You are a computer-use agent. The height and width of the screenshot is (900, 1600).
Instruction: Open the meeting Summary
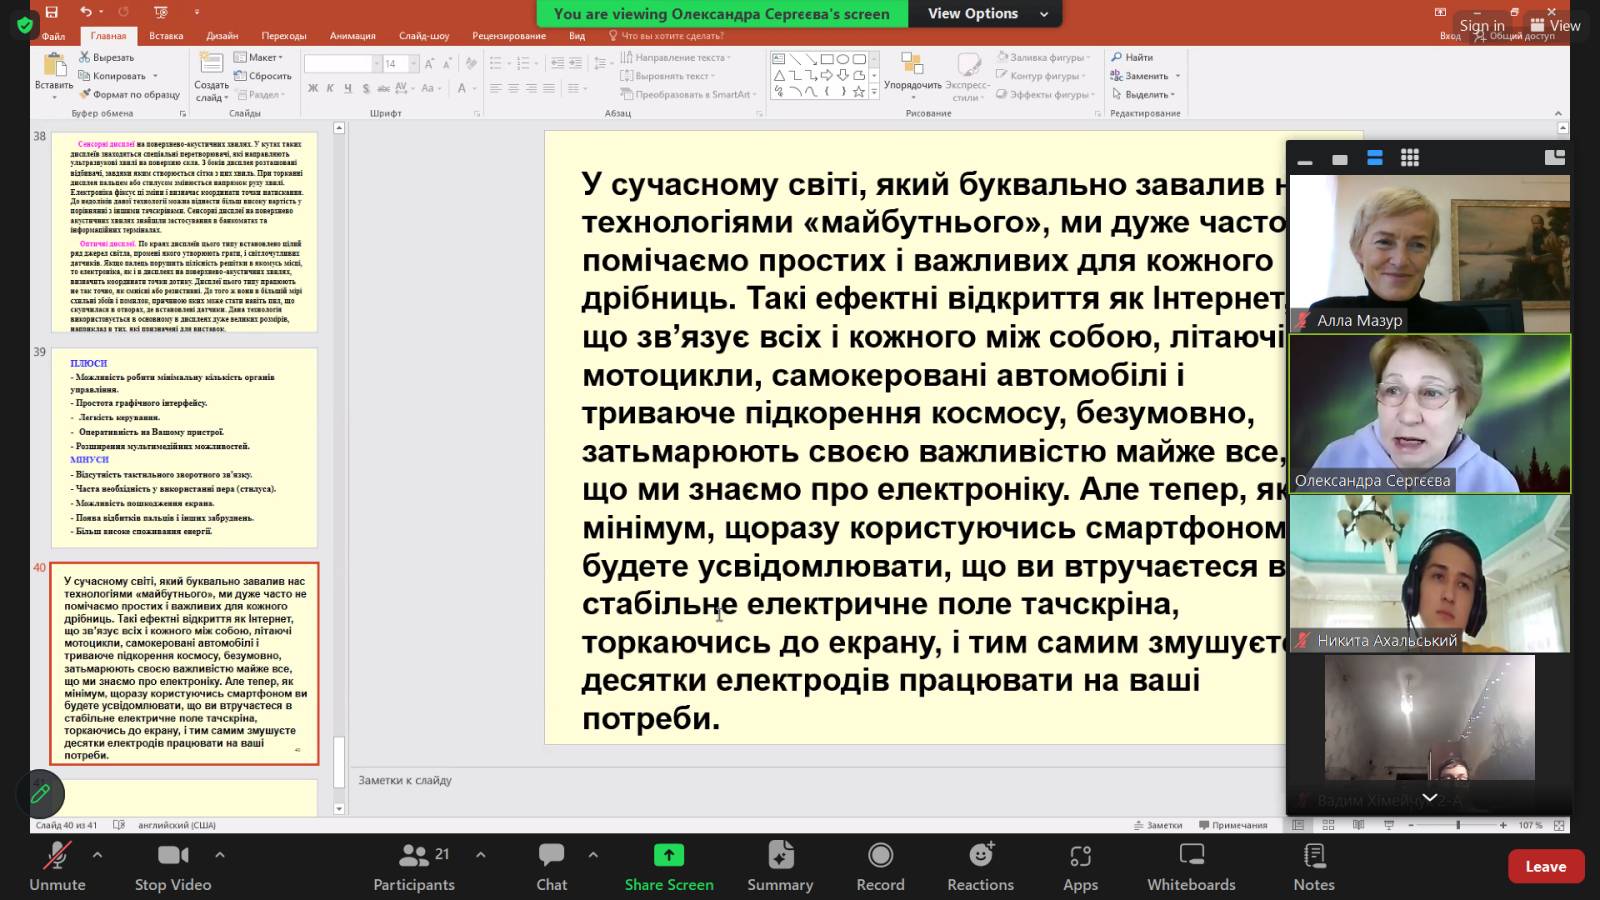(x=780, y=866)
